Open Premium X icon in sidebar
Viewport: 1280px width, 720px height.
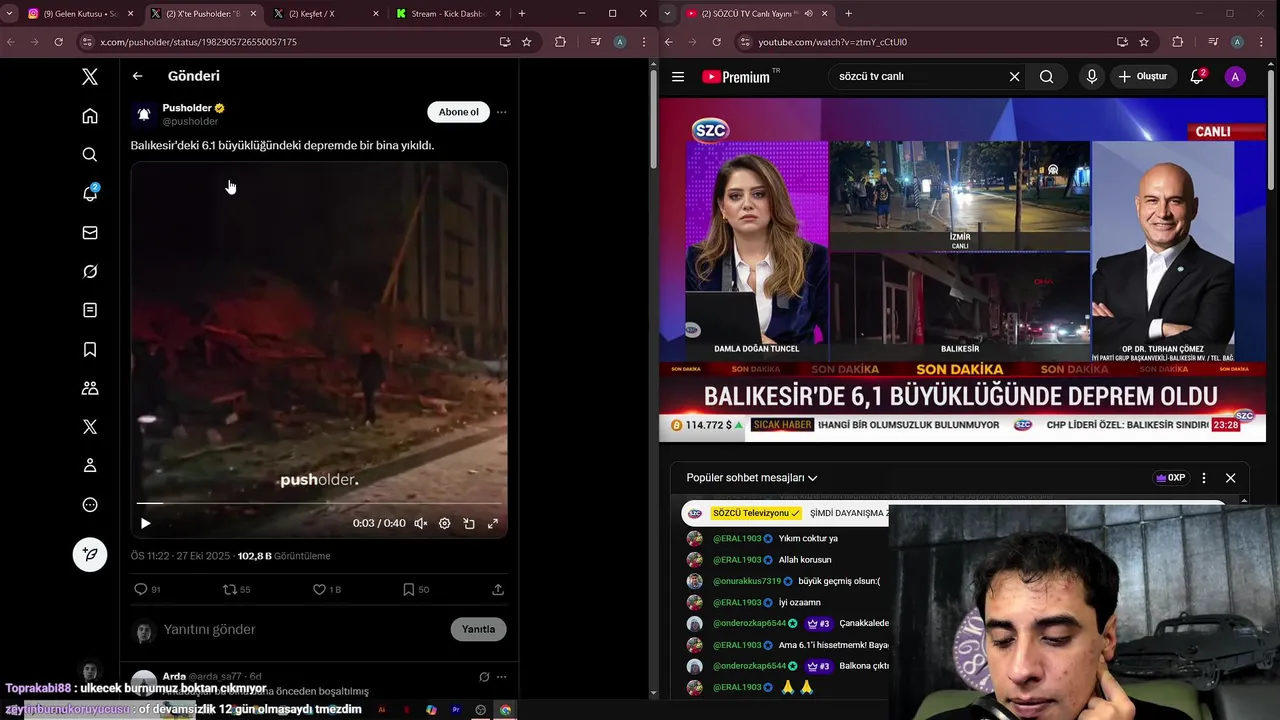pyautogui.click(x=90, y=427)
